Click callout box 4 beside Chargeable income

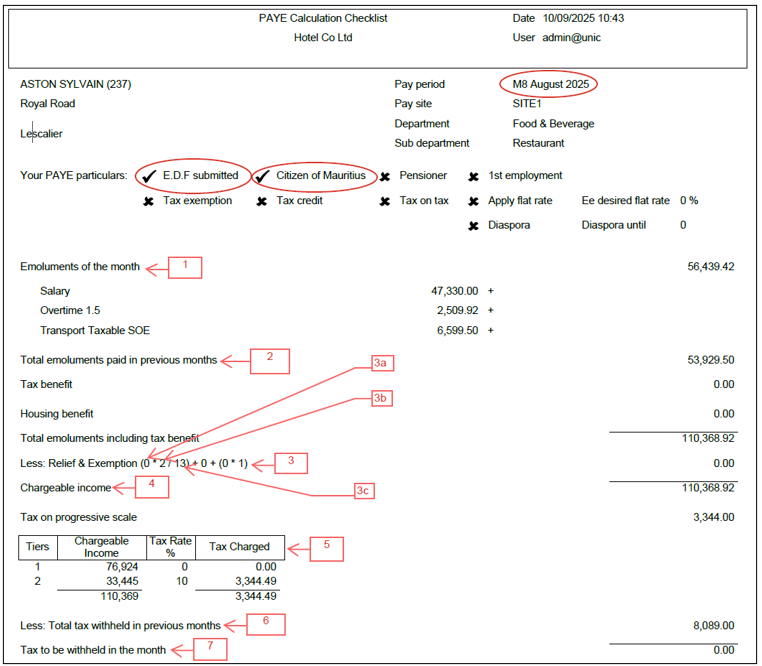[151, 488]
